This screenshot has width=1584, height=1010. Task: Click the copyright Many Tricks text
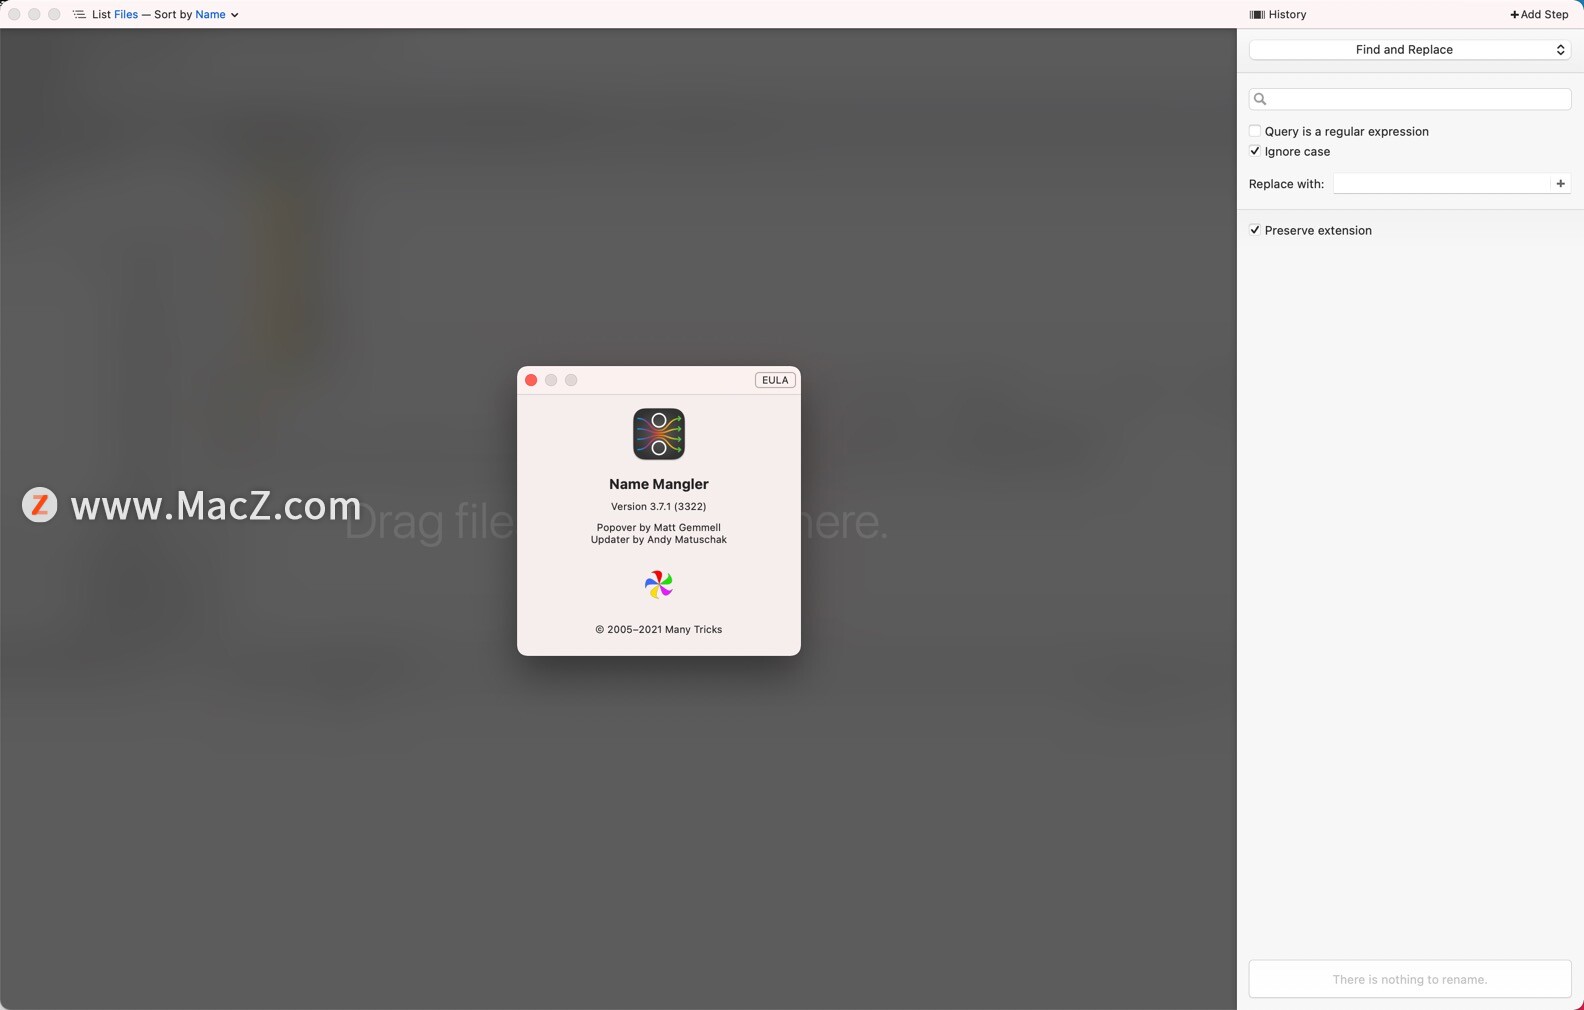pyautogui.click(x=659, y=630)
